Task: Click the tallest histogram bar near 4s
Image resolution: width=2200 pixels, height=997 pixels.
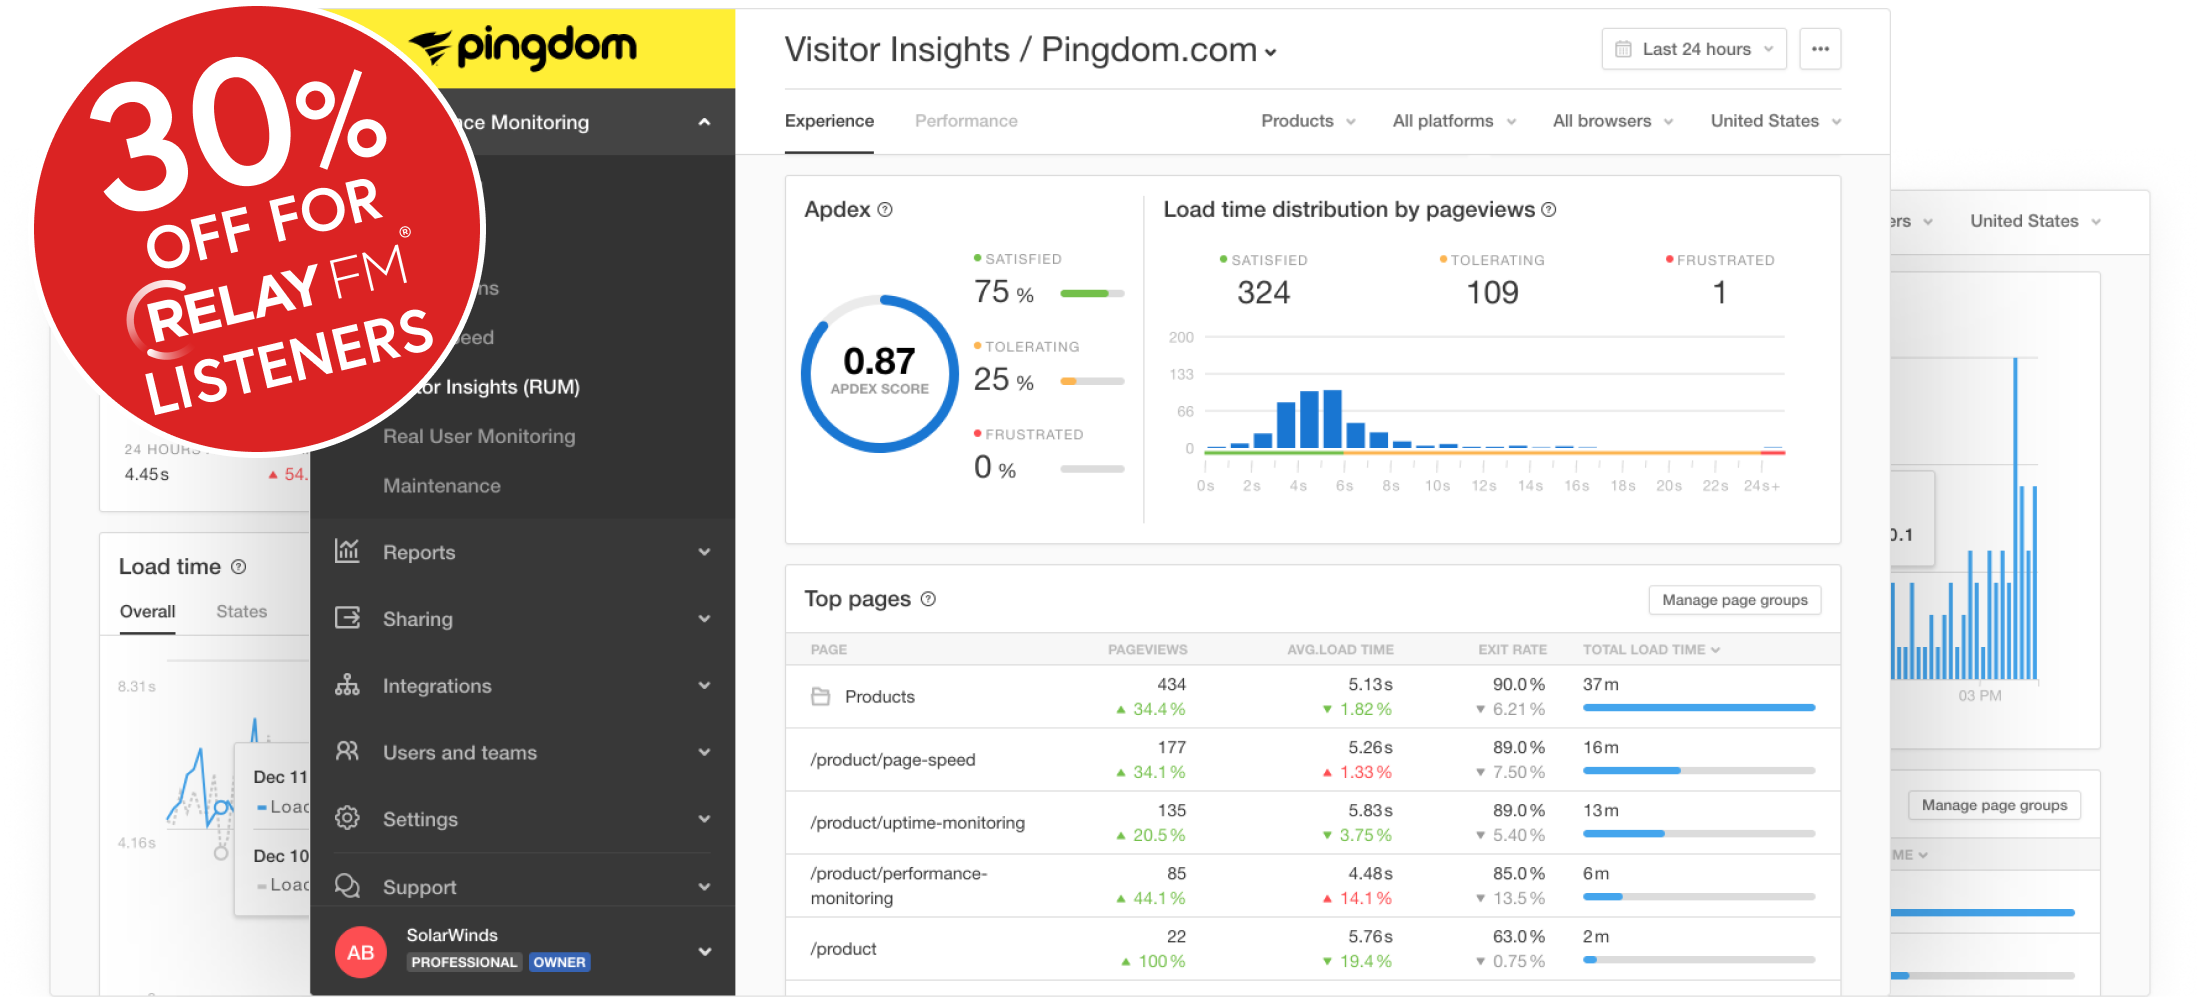Action: [x=1331, y=419]
